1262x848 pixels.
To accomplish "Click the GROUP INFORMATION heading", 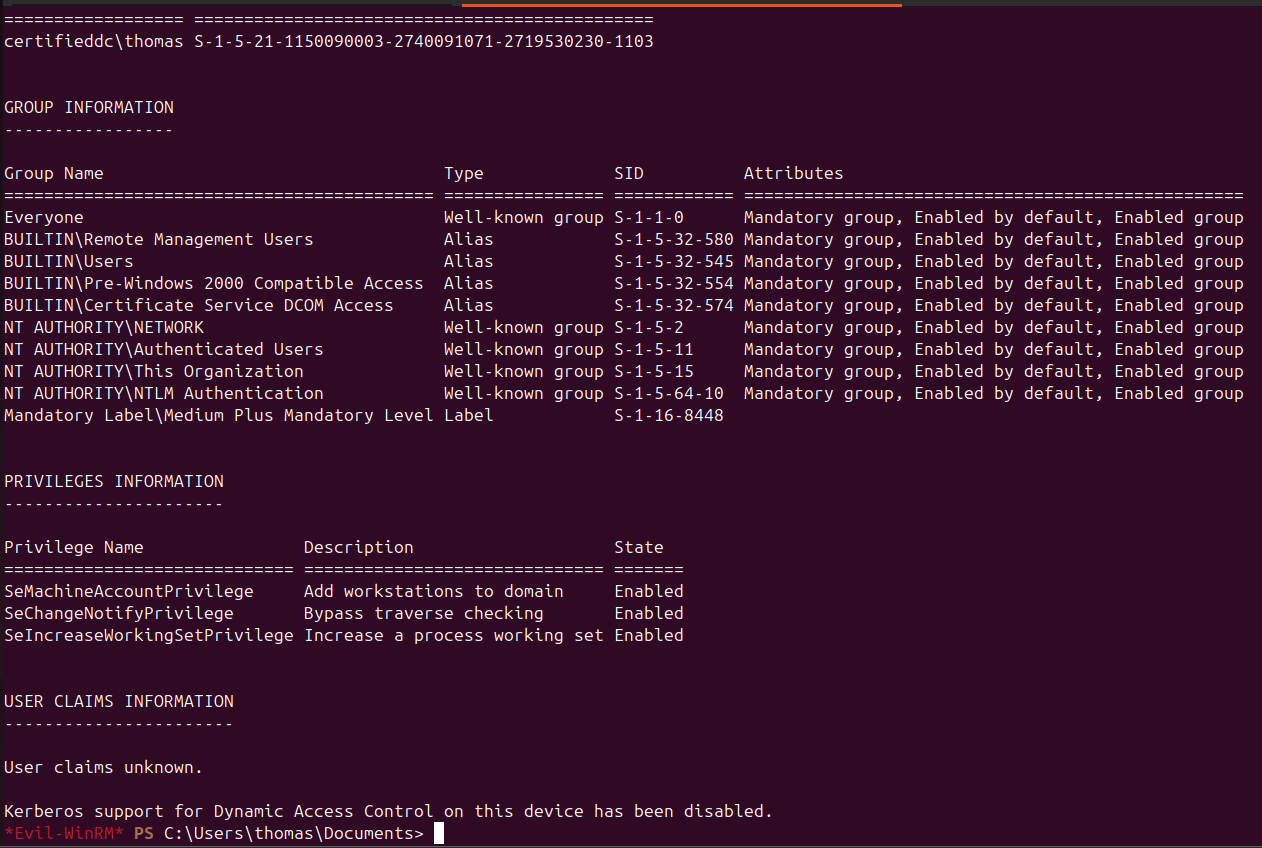I will (x=89, y=108).
